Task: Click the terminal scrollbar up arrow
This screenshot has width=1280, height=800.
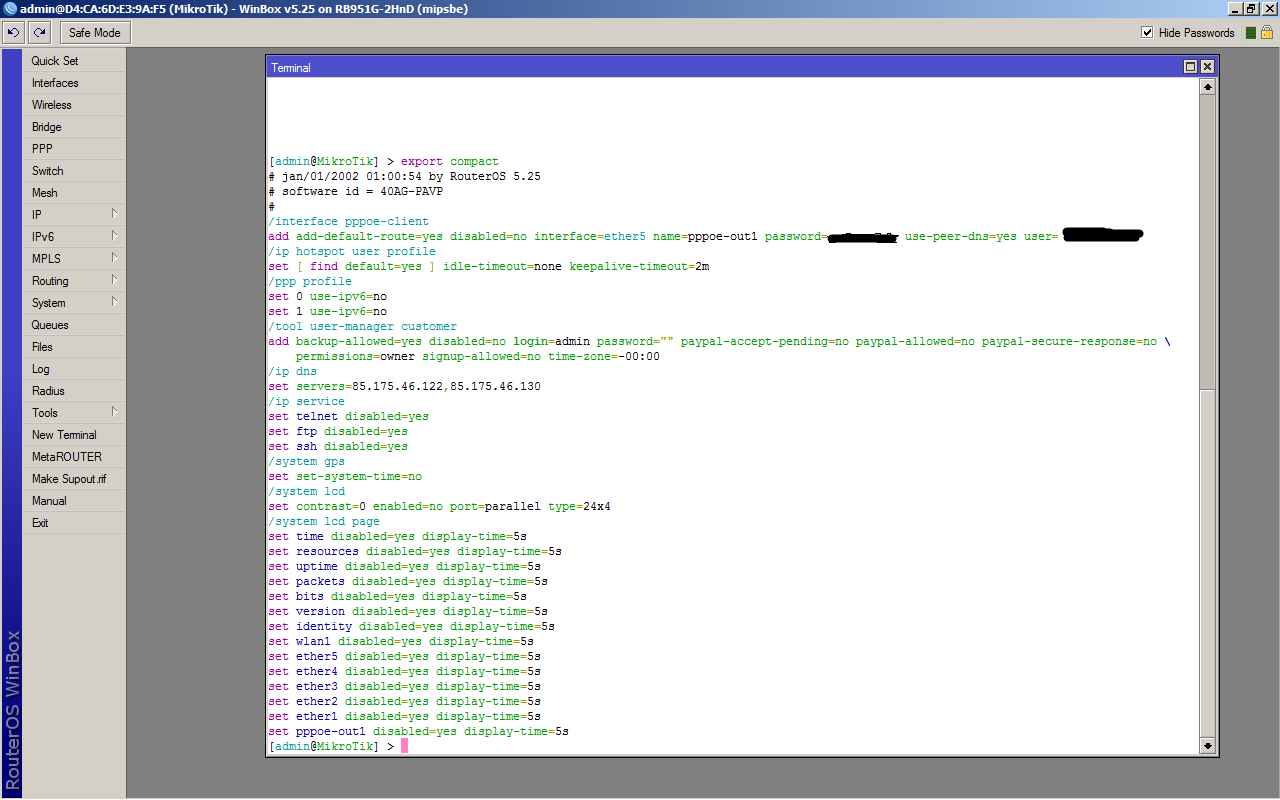Action: point(1207,87)
